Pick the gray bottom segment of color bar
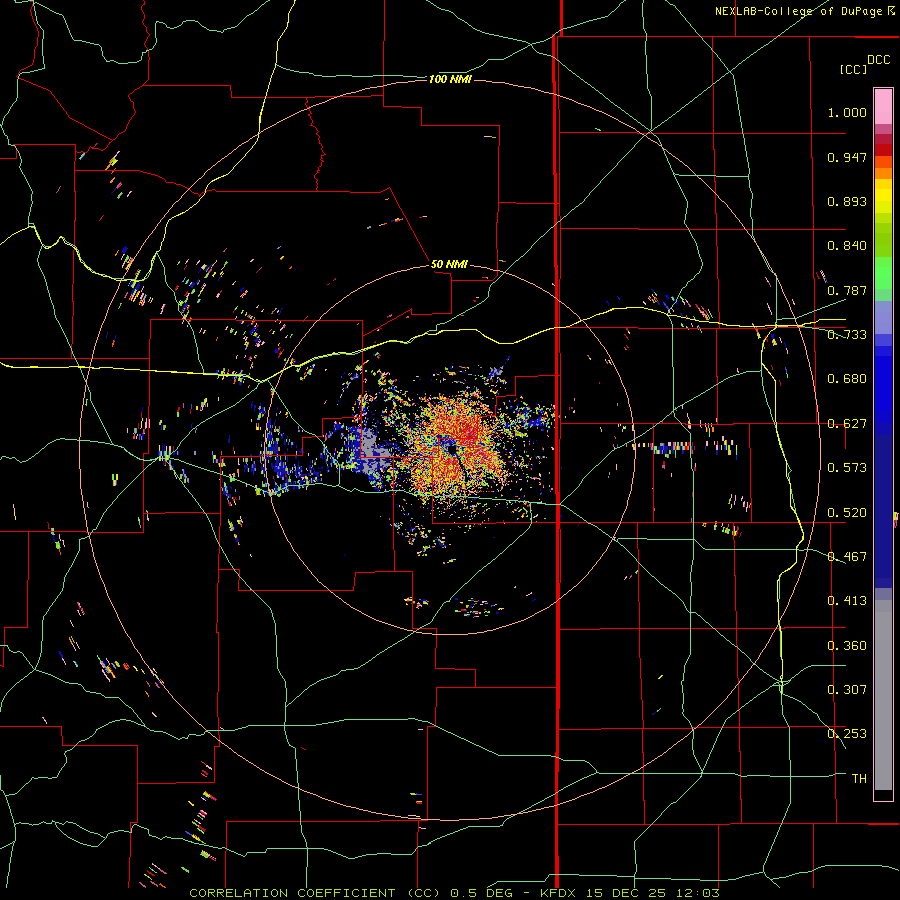Screen dimensions: 900x900 (883, 695)
